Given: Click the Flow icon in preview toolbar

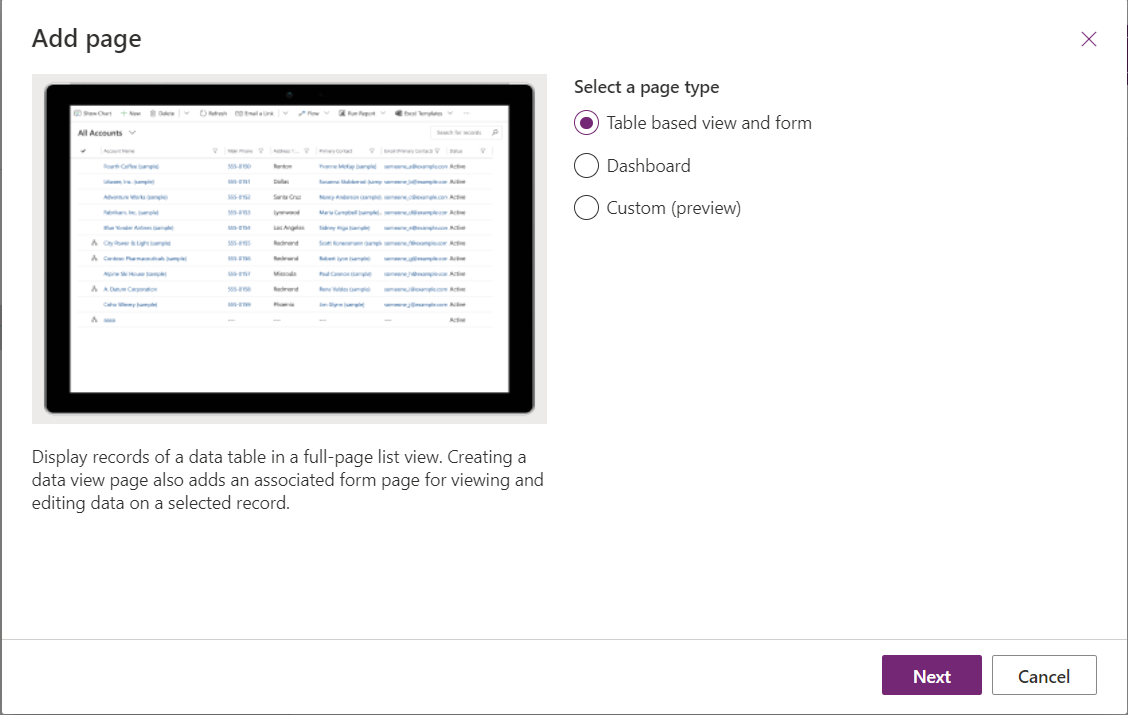Looking at the screenshot, I should (301, 114).
